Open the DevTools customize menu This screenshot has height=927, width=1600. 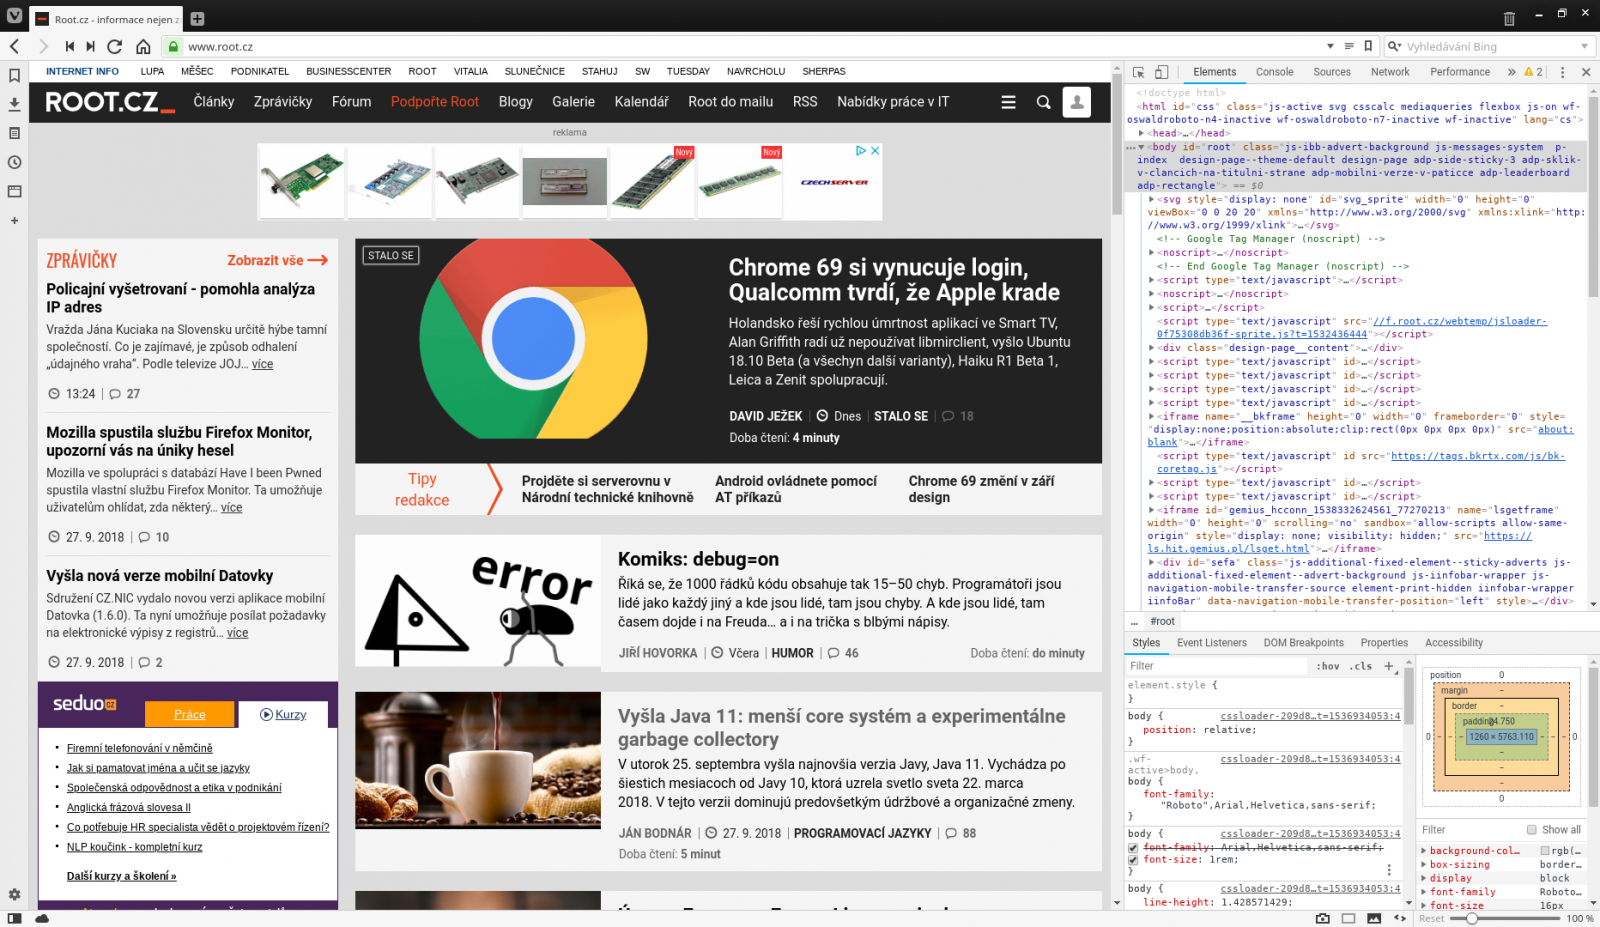pos(1562,72)
